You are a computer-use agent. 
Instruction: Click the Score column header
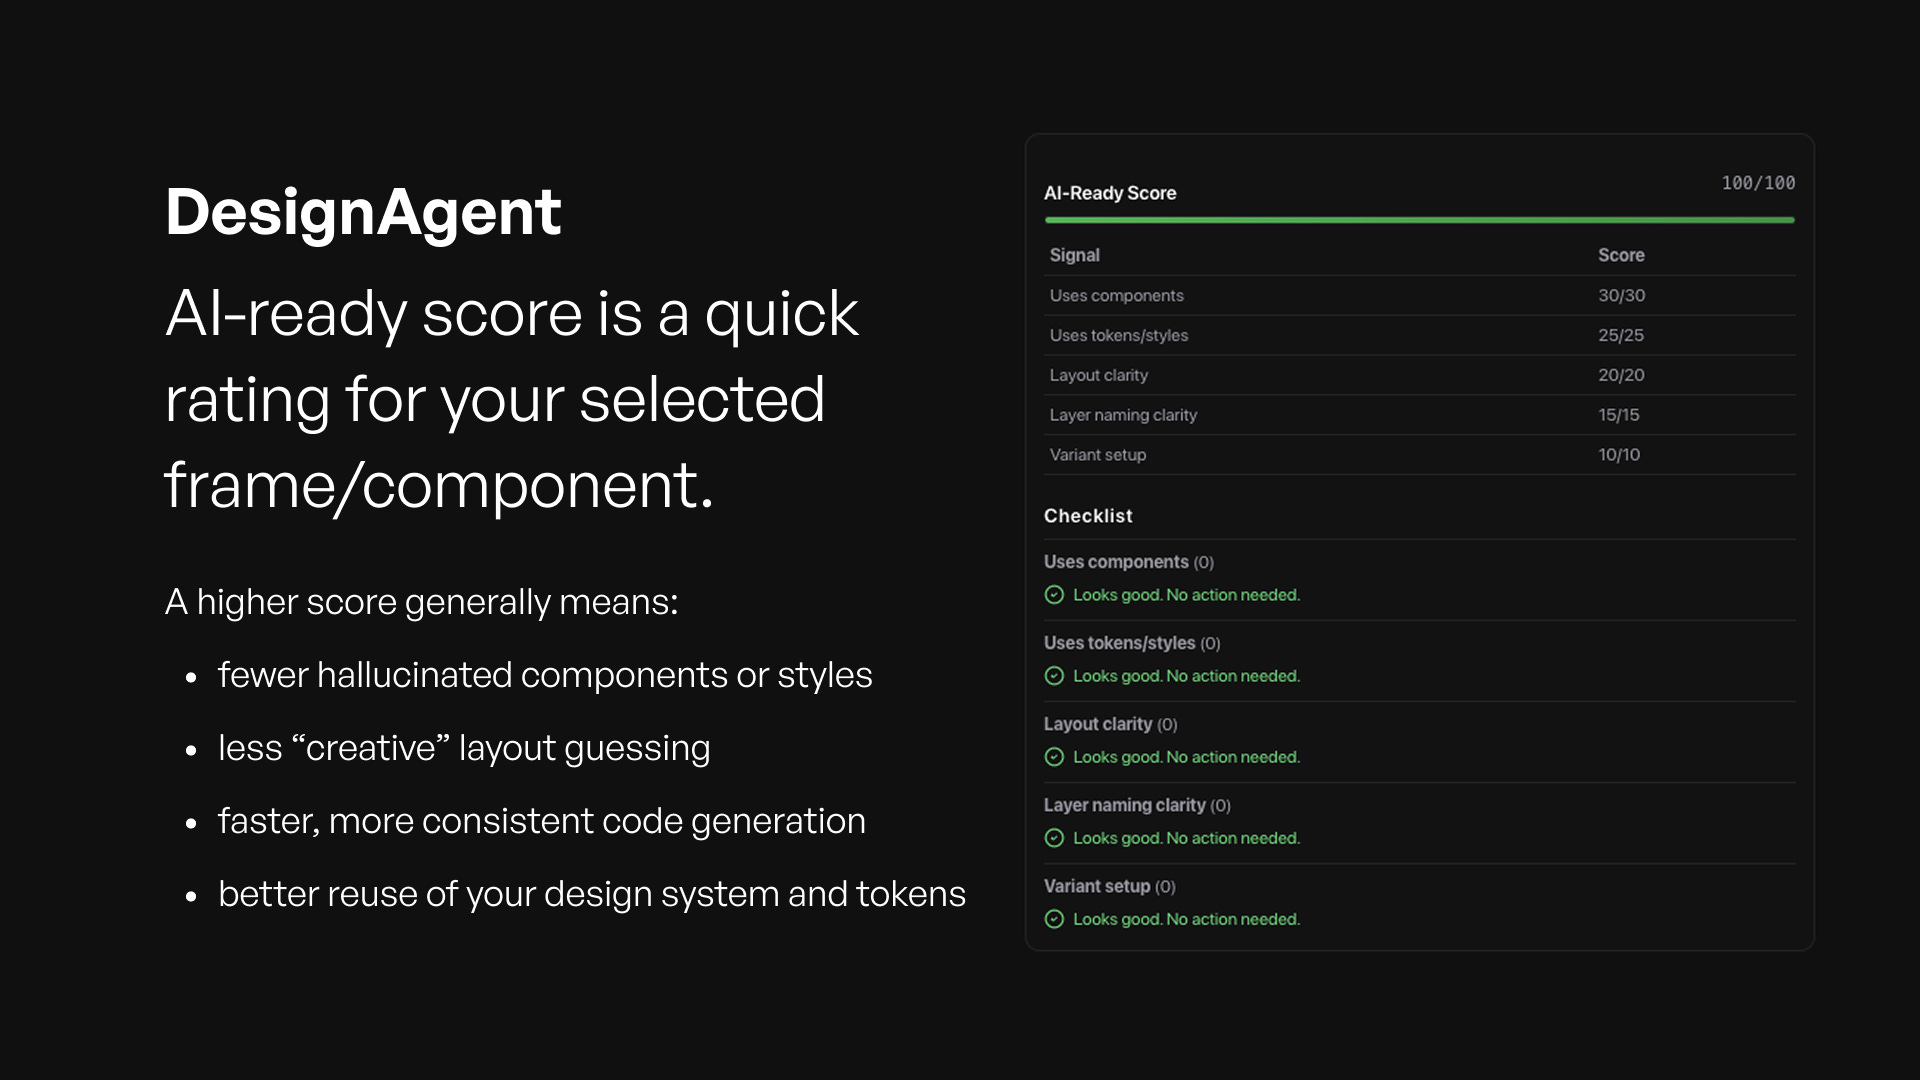(x=1621, y=255)
